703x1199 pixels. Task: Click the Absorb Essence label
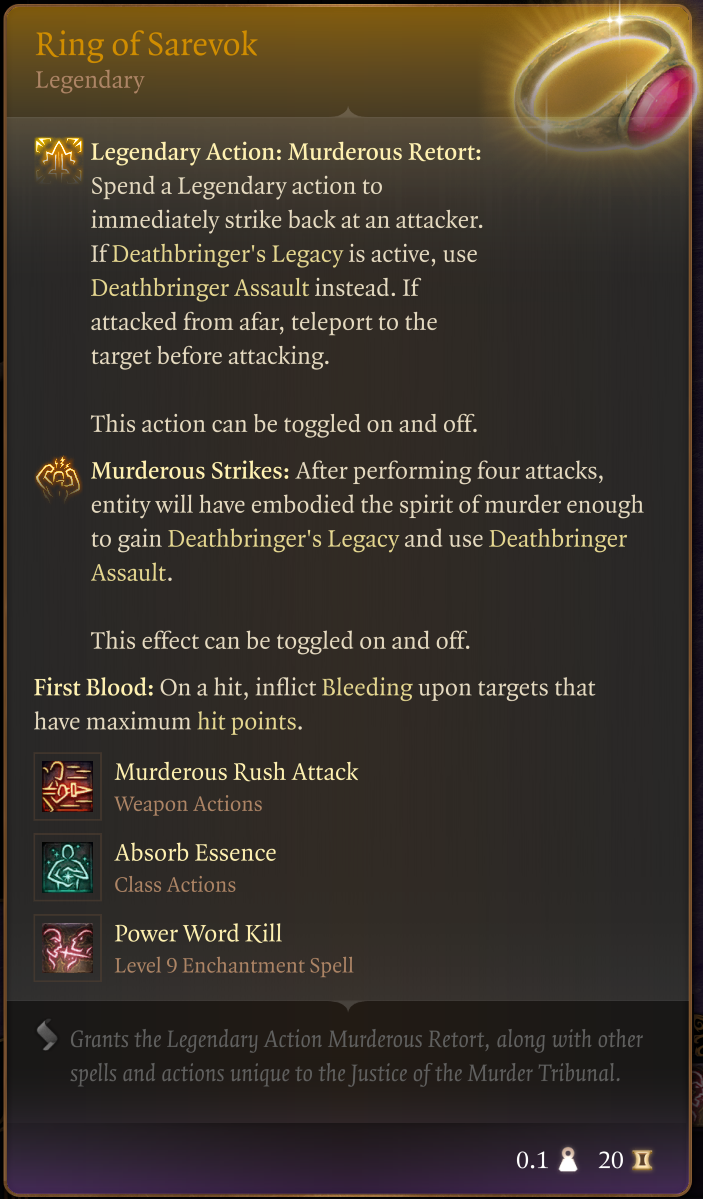195,853
